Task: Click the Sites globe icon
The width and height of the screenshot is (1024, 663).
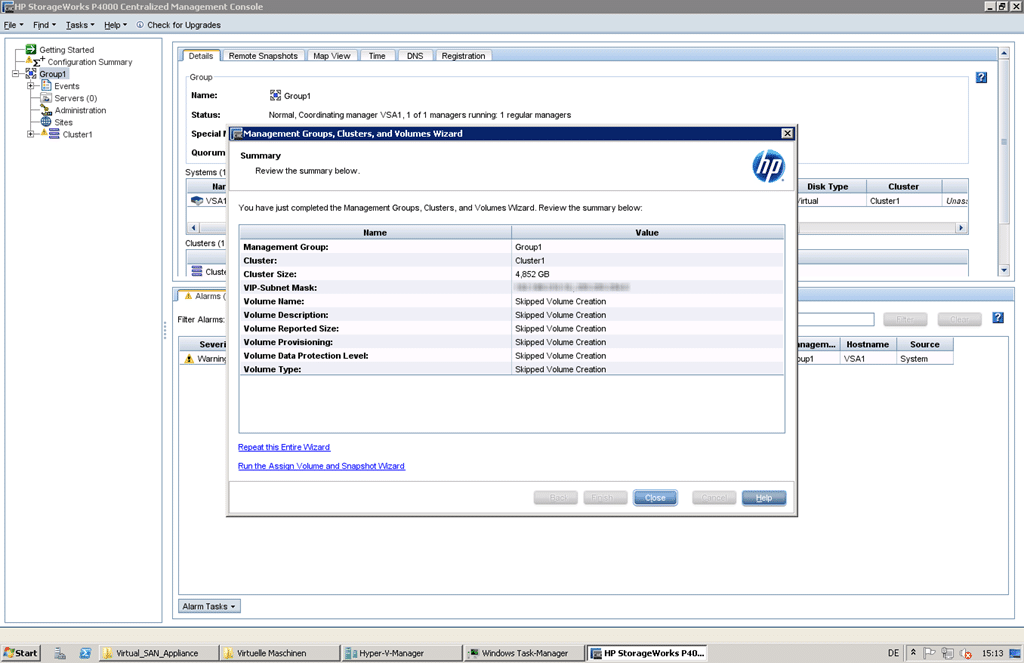Action: coord(46,122)
